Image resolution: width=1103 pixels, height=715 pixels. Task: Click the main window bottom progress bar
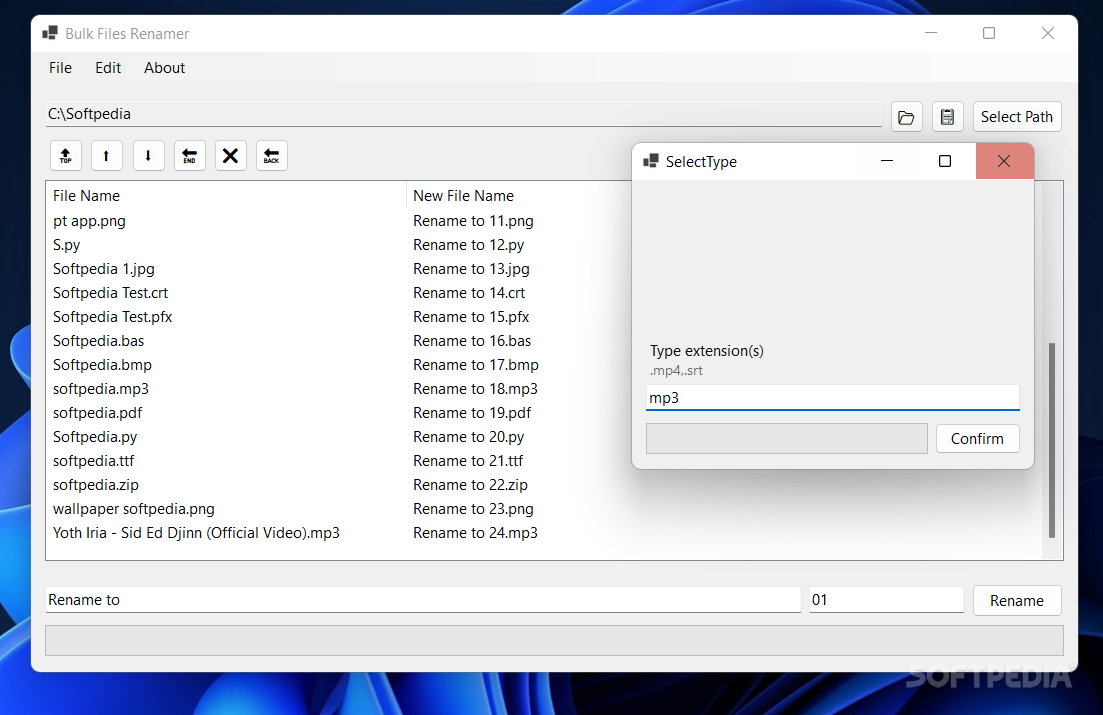coord(554,640)
